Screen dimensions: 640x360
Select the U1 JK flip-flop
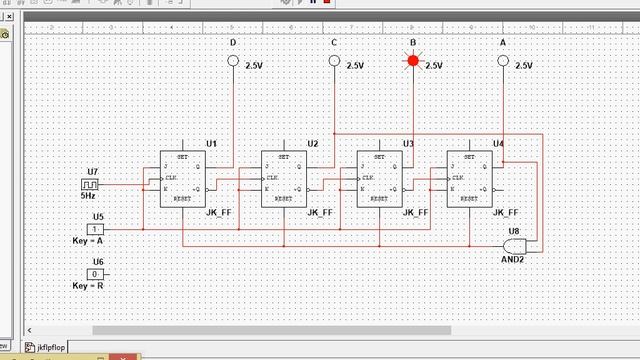click(x=182, y=179)
